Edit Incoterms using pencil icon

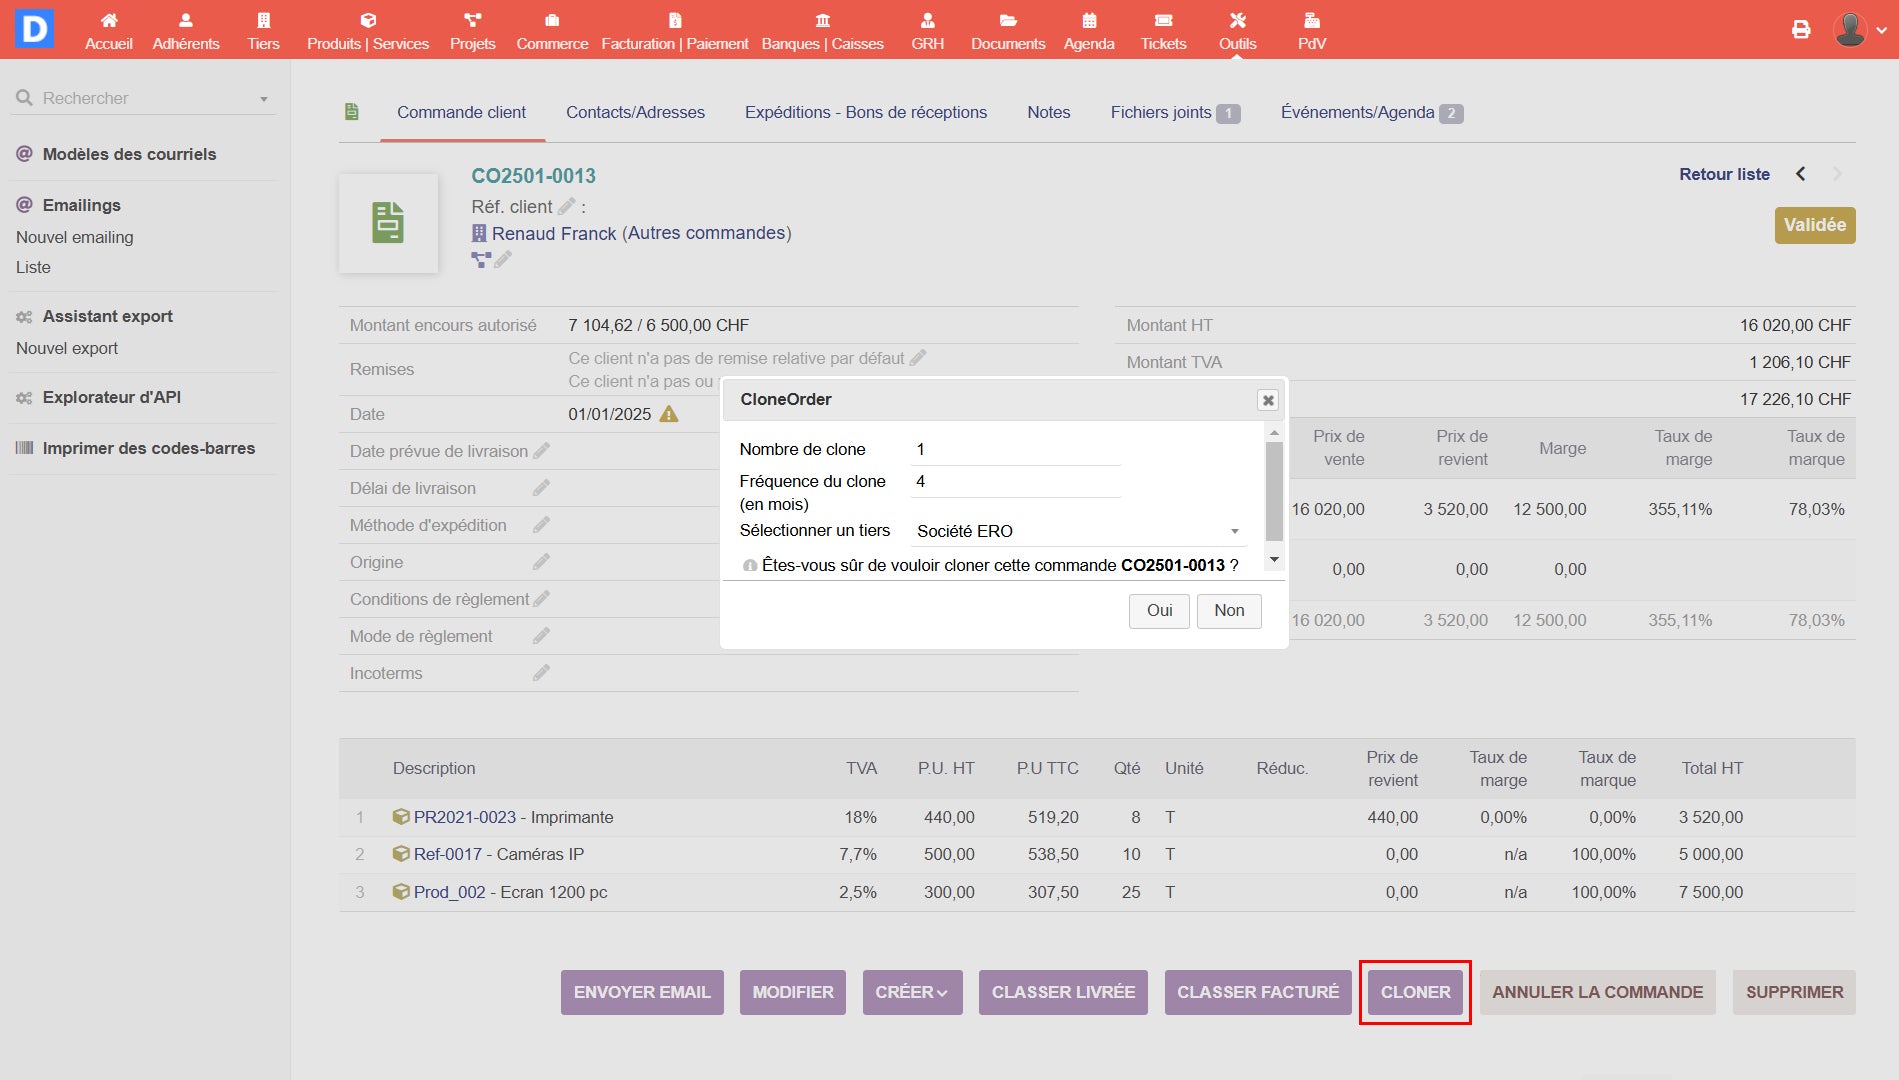pyautogui.click(x=541, y=673)
